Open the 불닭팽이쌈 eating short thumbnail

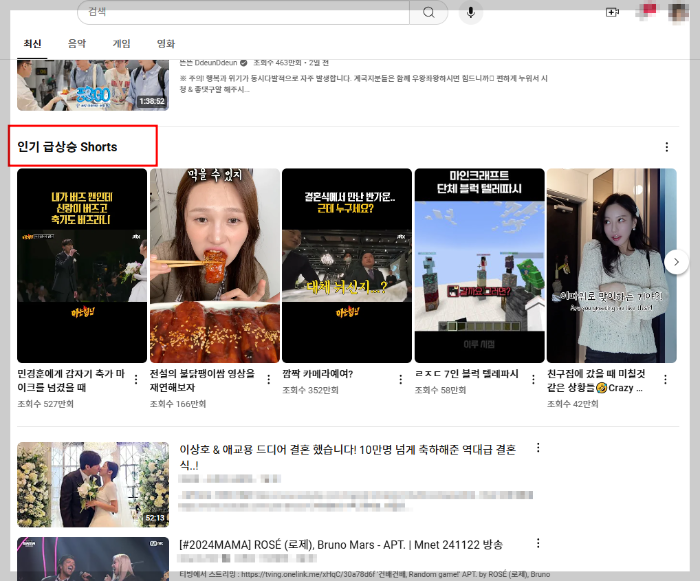tap(215, 265)
